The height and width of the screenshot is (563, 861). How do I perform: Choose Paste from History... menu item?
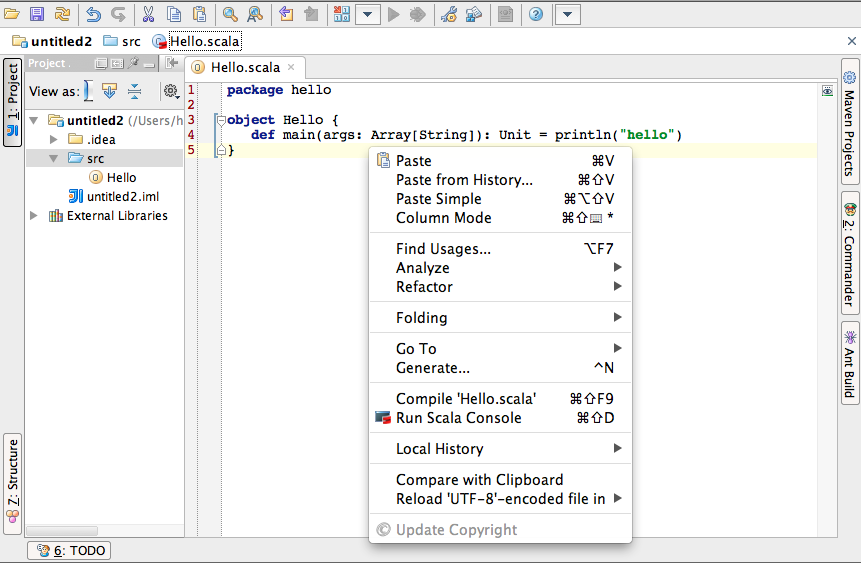click(500, 180)
